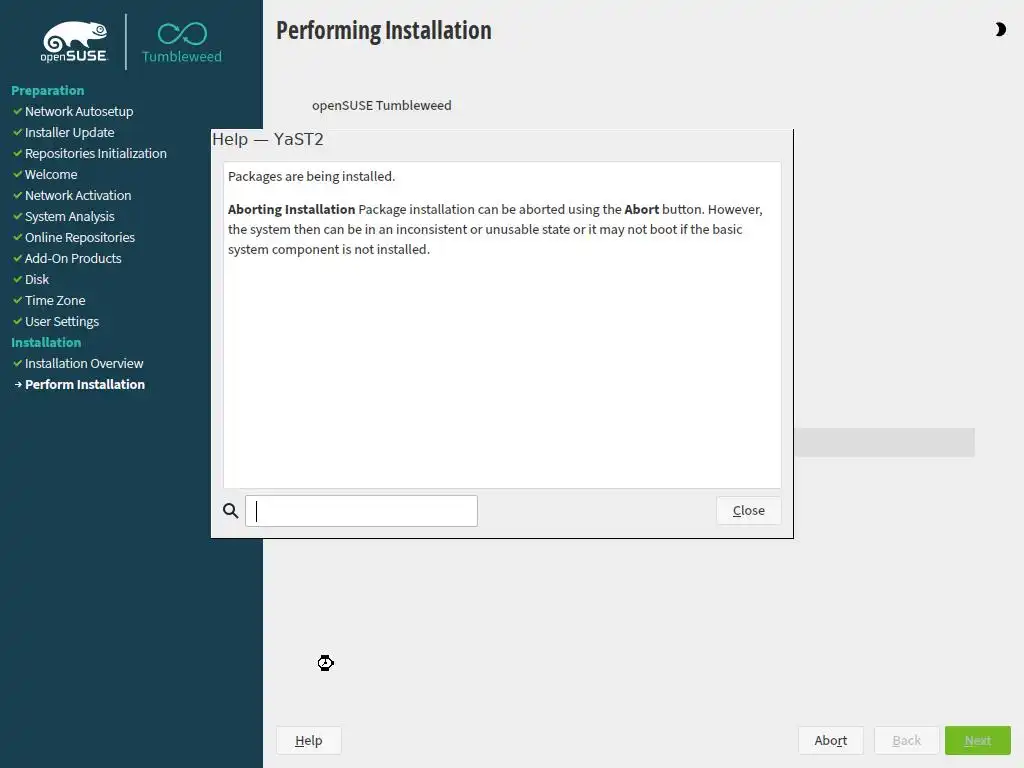Click the Preparation section heading
This screenshot has height=768, width=1024.
tap(48, 91)
